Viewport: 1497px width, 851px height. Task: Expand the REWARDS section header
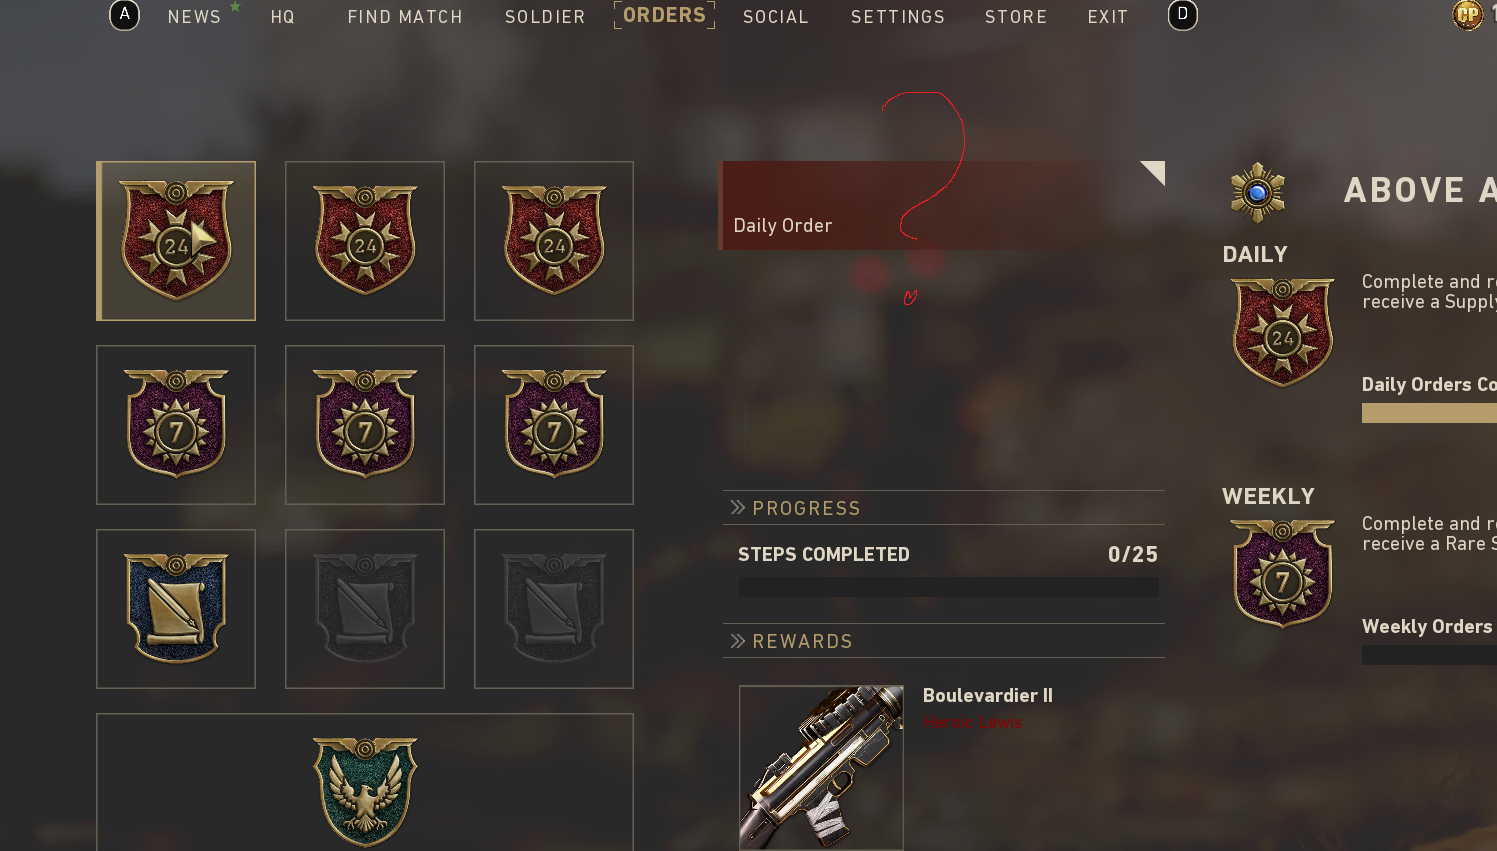click(x=944, y=641)
